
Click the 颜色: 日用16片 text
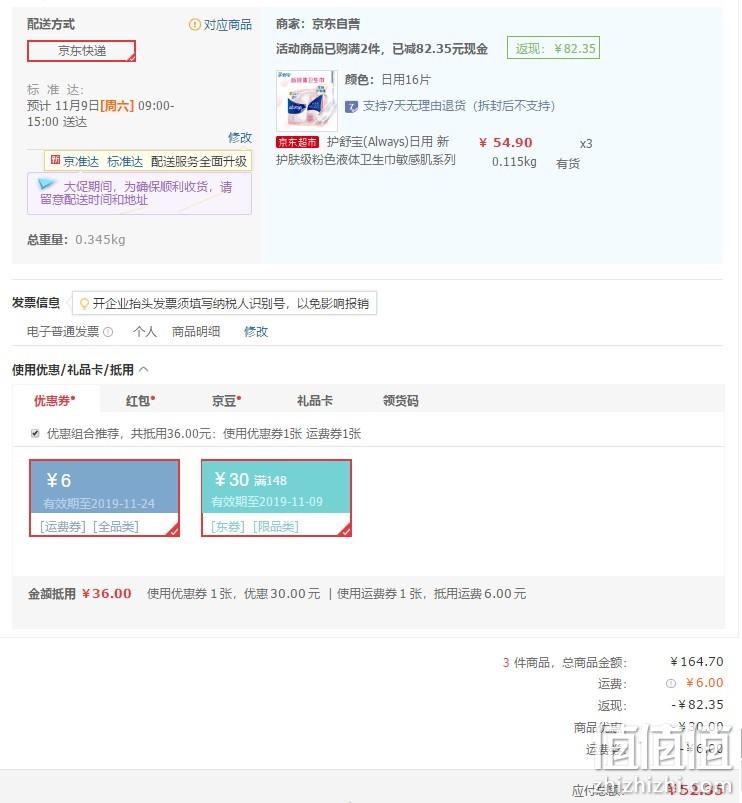click(388, 79)
